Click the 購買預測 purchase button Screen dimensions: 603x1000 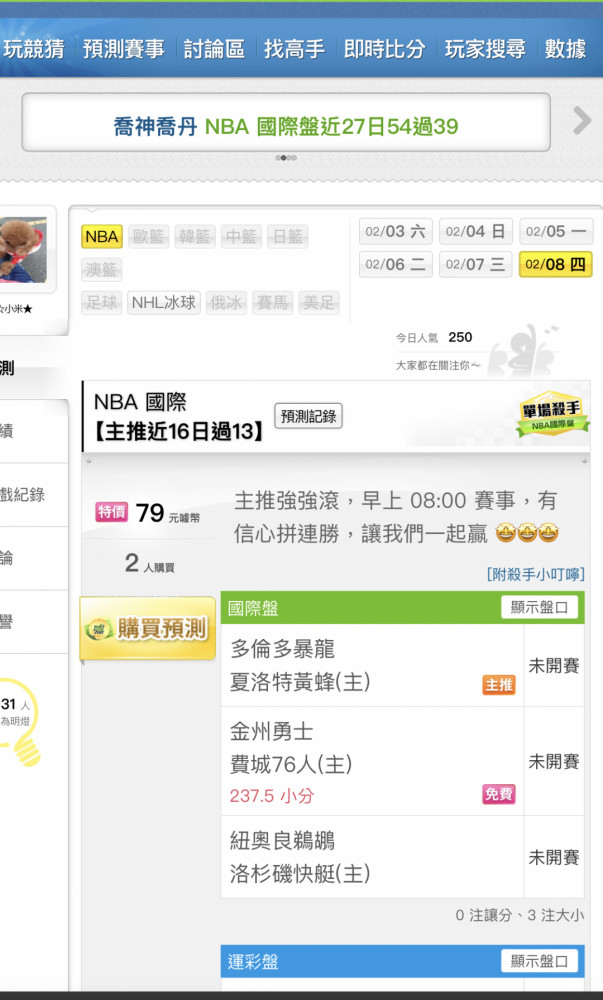pos(148,628)
